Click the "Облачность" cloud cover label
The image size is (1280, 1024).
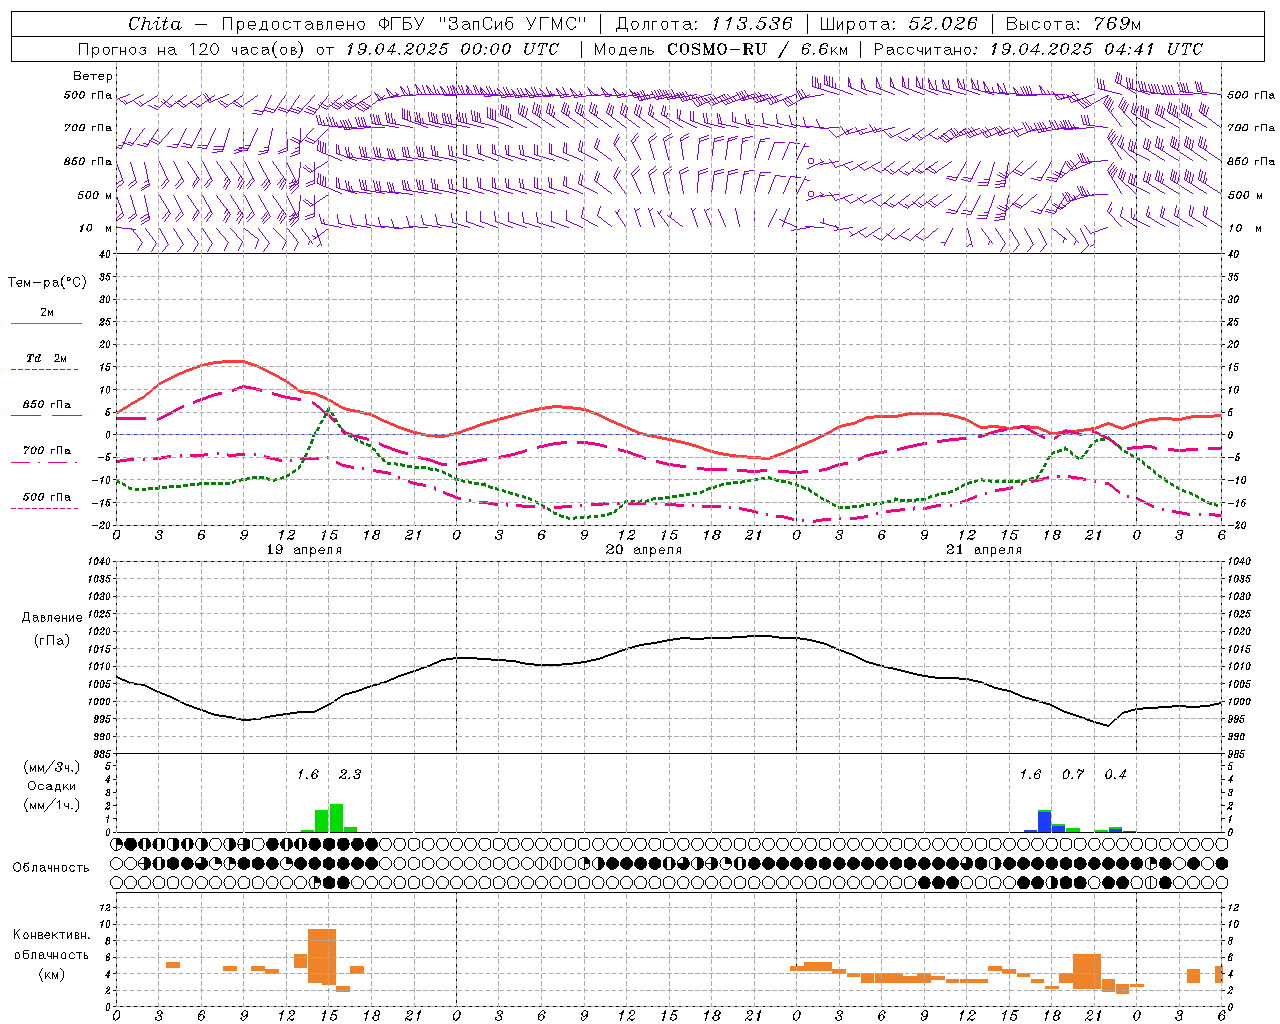51,867
